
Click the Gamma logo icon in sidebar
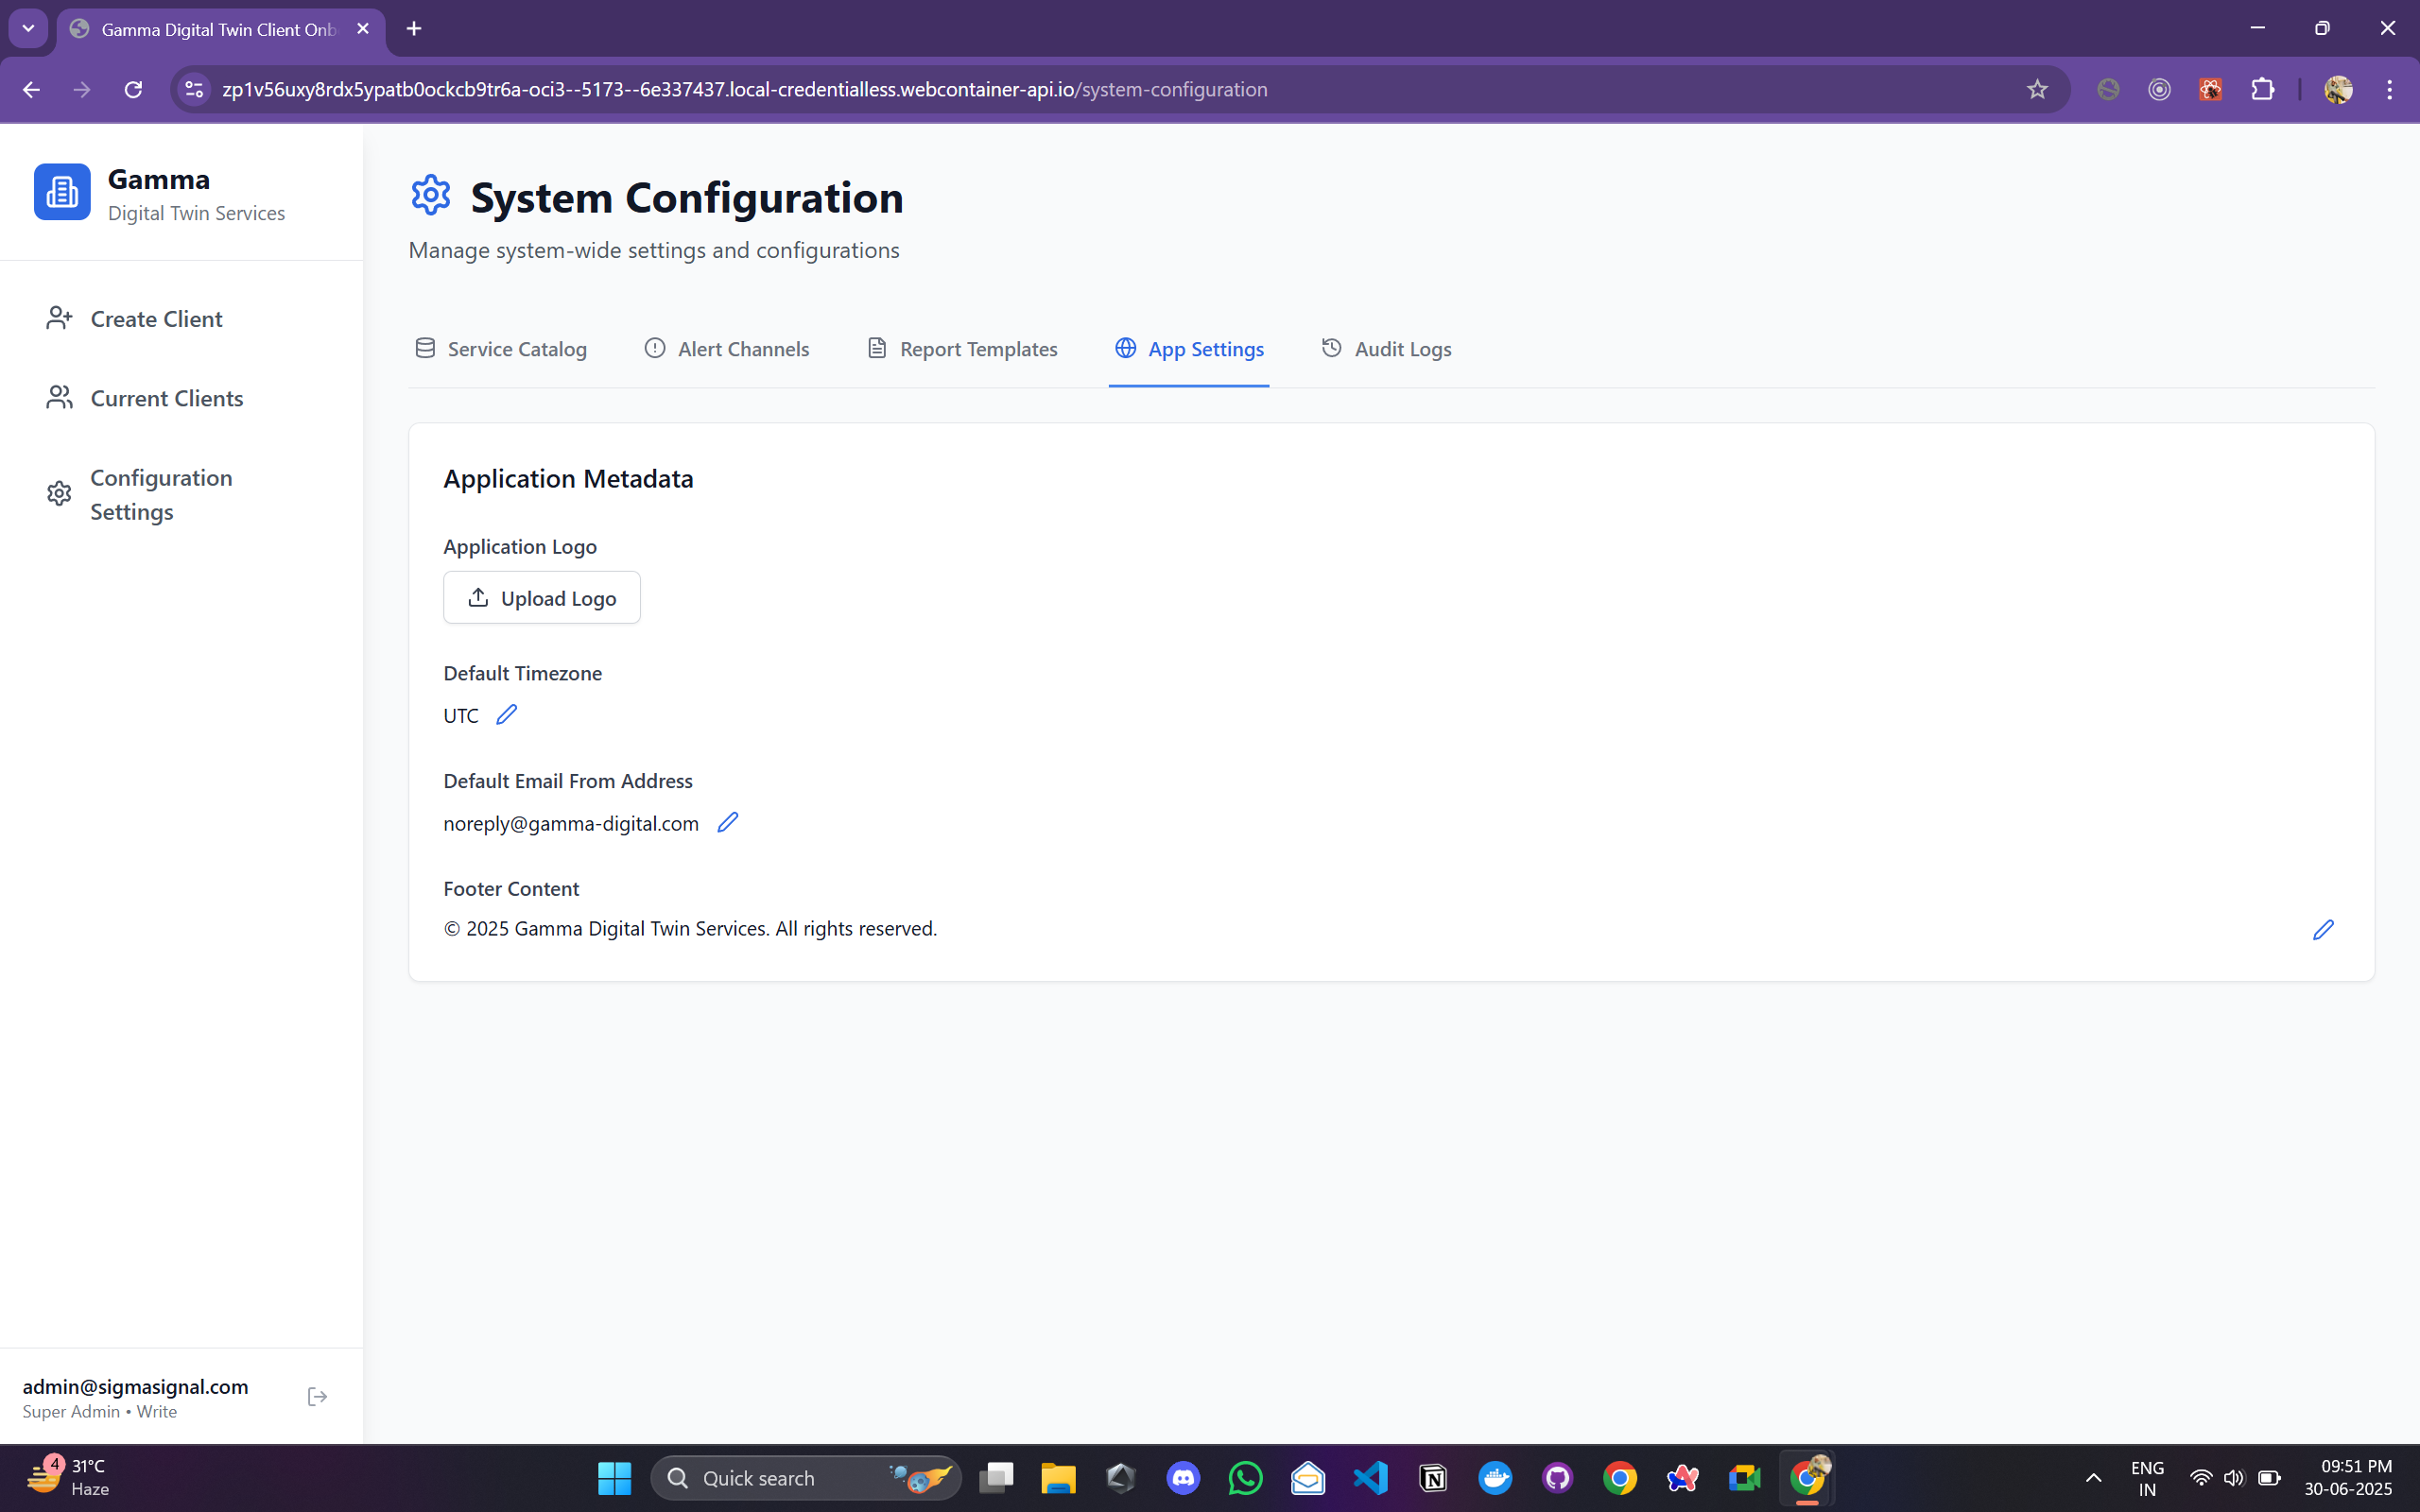coord(62,192)
